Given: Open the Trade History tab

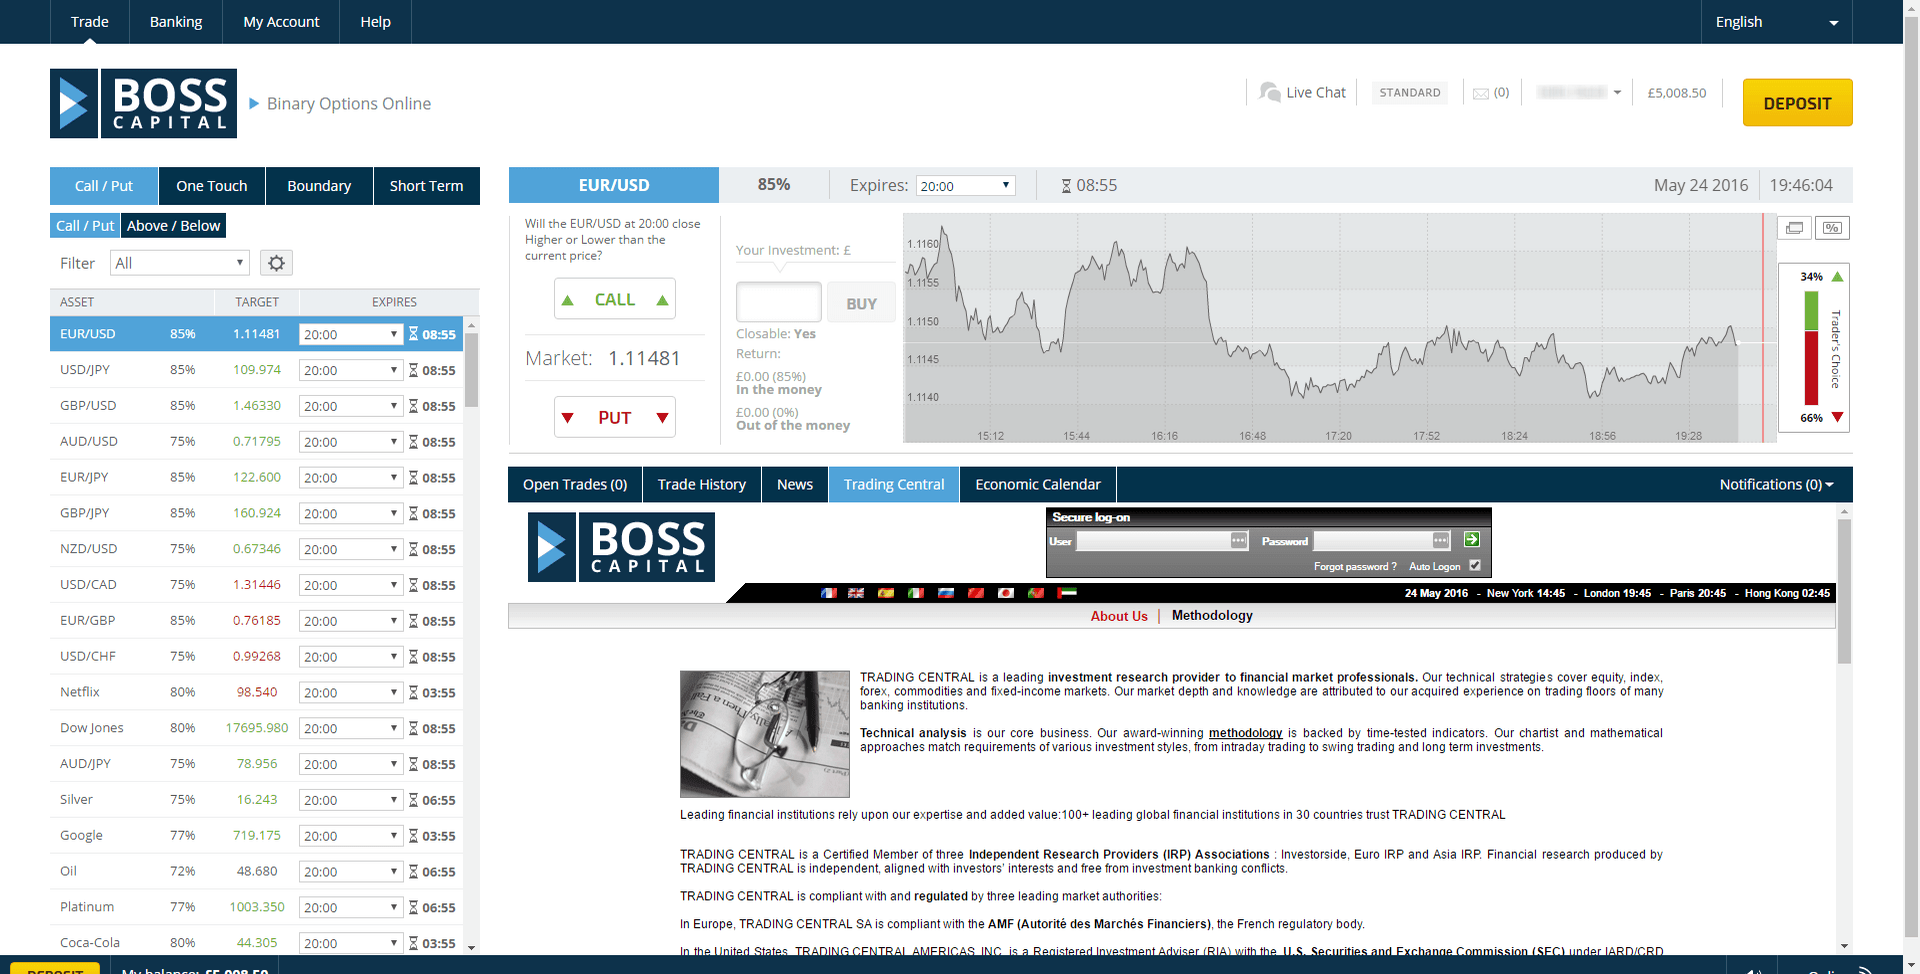Looking at the screenshot, I should [702, 484].
